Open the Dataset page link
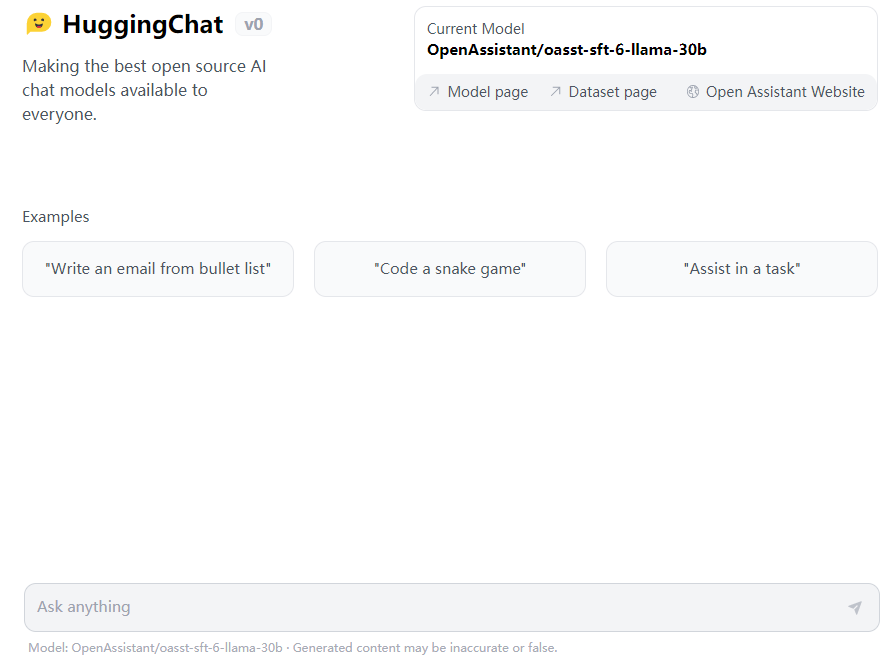This screenshot has height=658, width=892. (x=610, y=91)
